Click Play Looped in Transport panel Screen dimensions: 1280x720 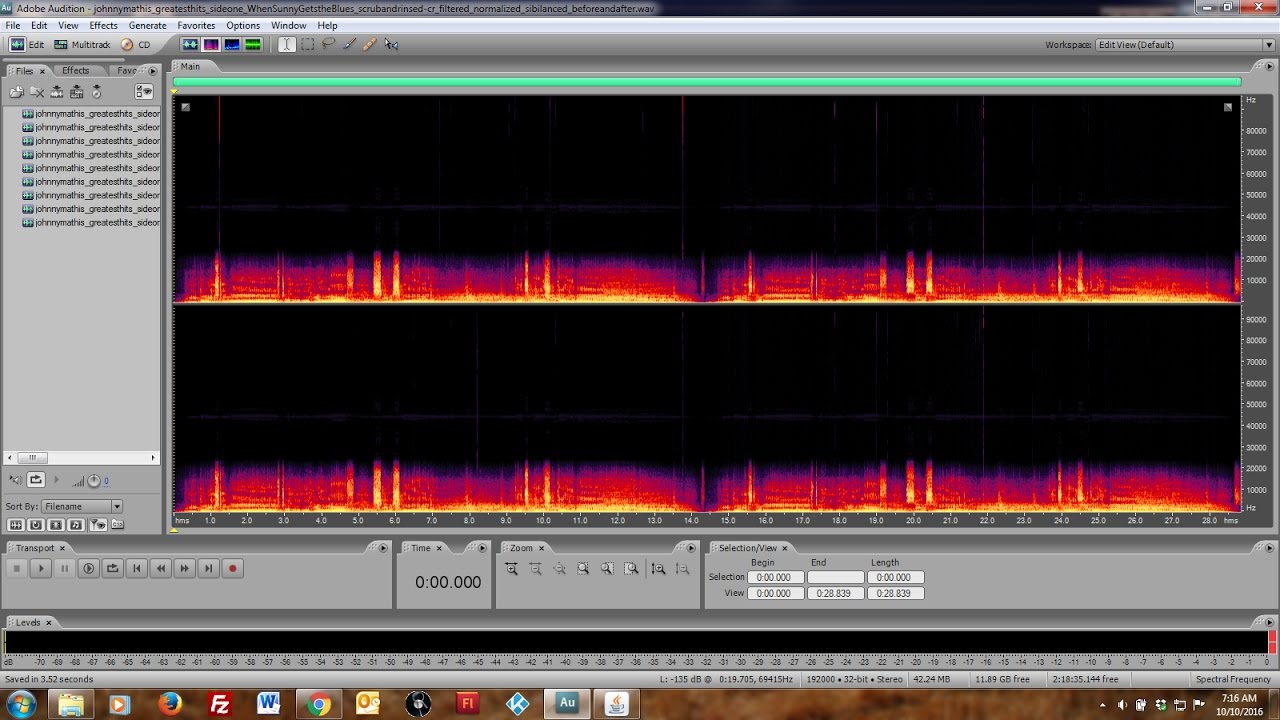point(112,568)
